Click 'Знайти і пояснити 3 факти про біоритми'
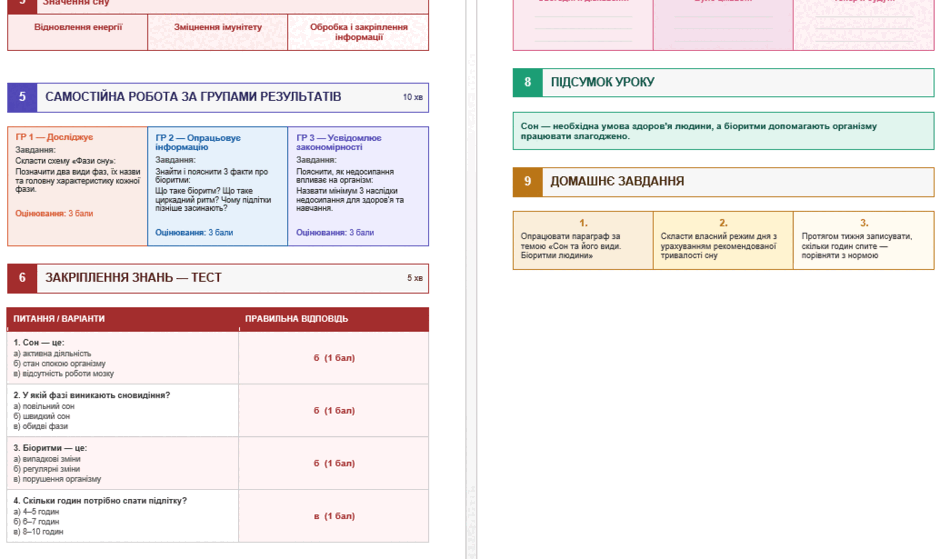Image resolution: width=940 pixels, height=559 pixels. pos(212,176)
